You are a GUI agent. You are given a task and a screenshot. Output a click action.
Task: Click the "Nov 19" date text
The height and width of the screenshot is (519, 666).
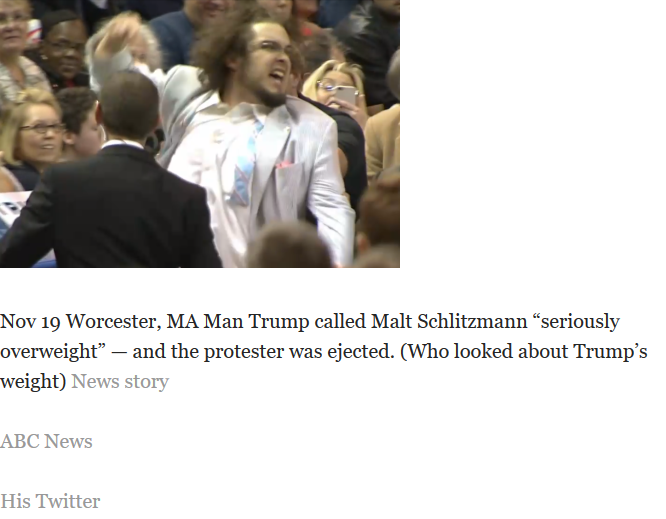click(30, 322)
